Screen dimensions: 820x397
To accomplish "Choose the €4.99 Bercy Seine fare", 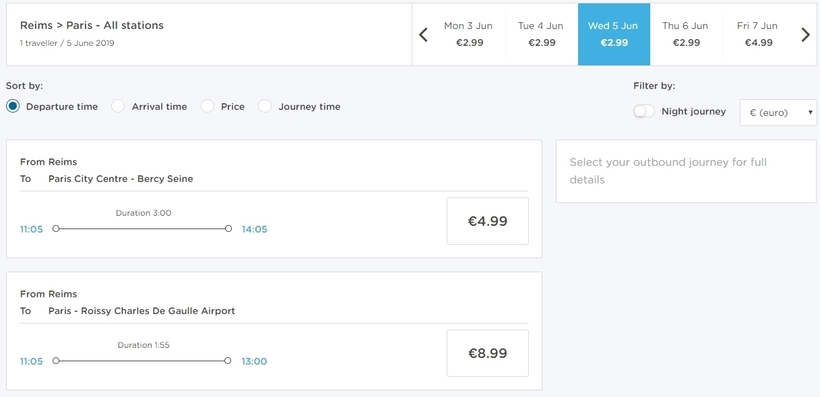I will (487, 221).
